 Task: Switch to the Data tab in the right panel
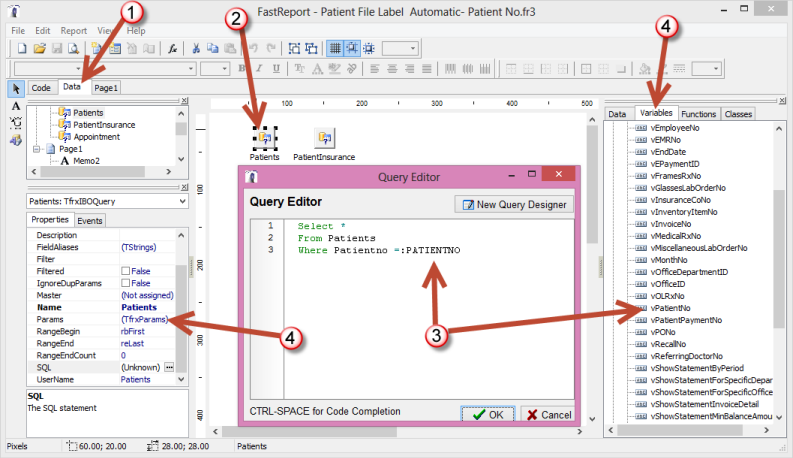[x=617, y=114]
